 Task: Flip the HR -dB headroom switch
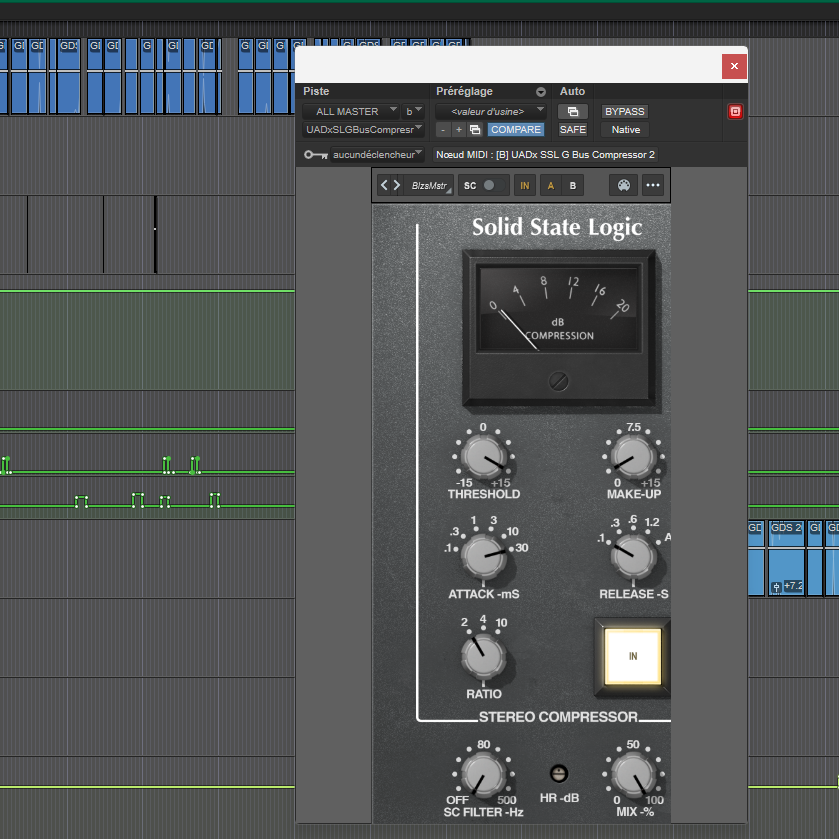pyautogui.click(x=559, y=773)
